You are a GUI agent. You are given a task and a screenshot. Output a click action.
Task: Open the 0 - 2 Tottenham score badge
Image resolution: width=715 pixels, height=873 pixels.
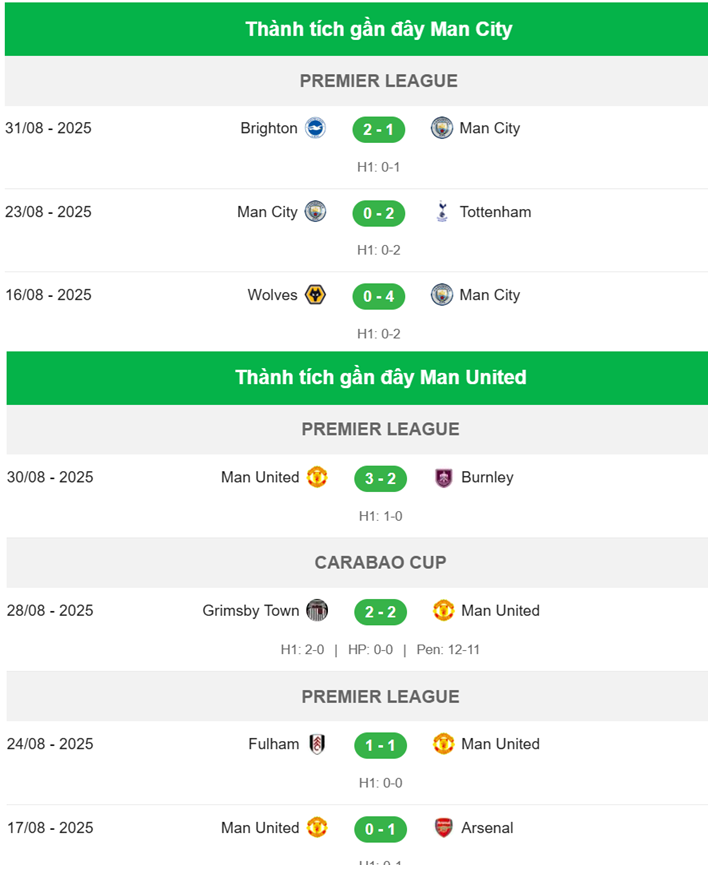[x=379, y=213]
